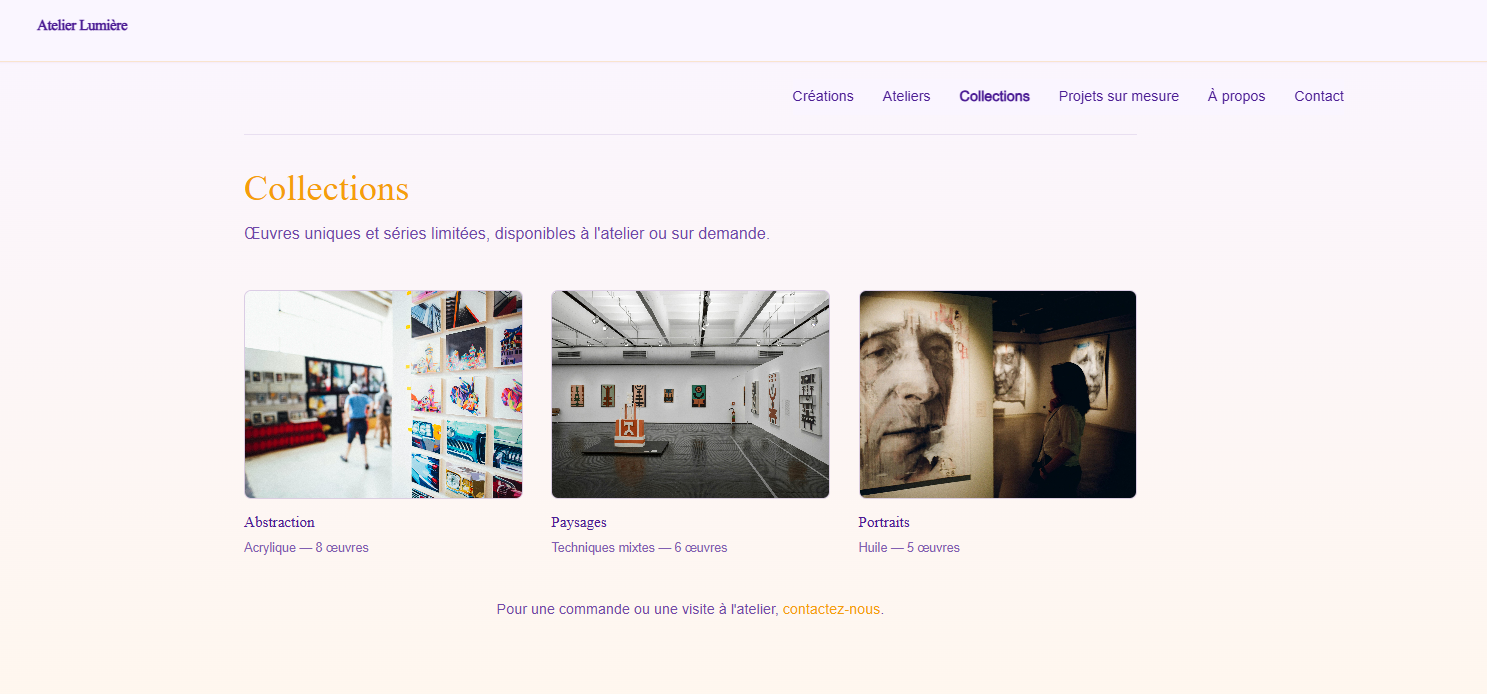Open Projets sur mesure in navigation
Screen dimensions: 1487x694
1118,96
